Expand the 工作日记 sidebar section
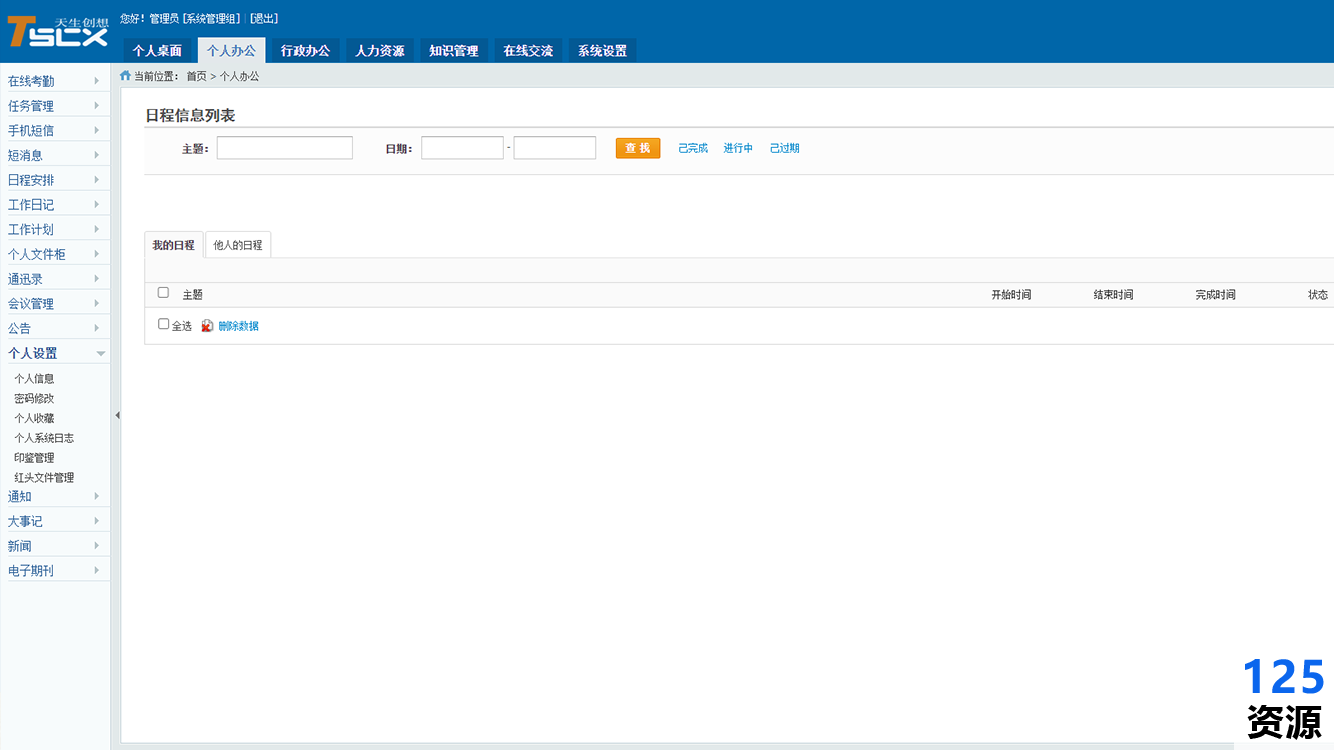1334x750 pixels. (55, 204)
